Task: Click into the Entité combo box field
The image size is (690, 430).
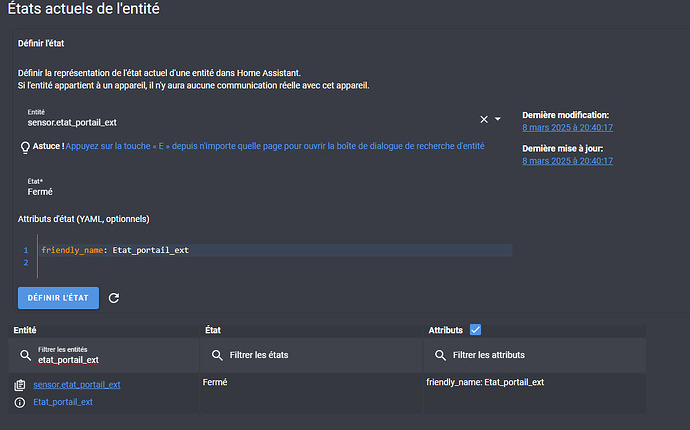Action: click(x=251, y=119)
